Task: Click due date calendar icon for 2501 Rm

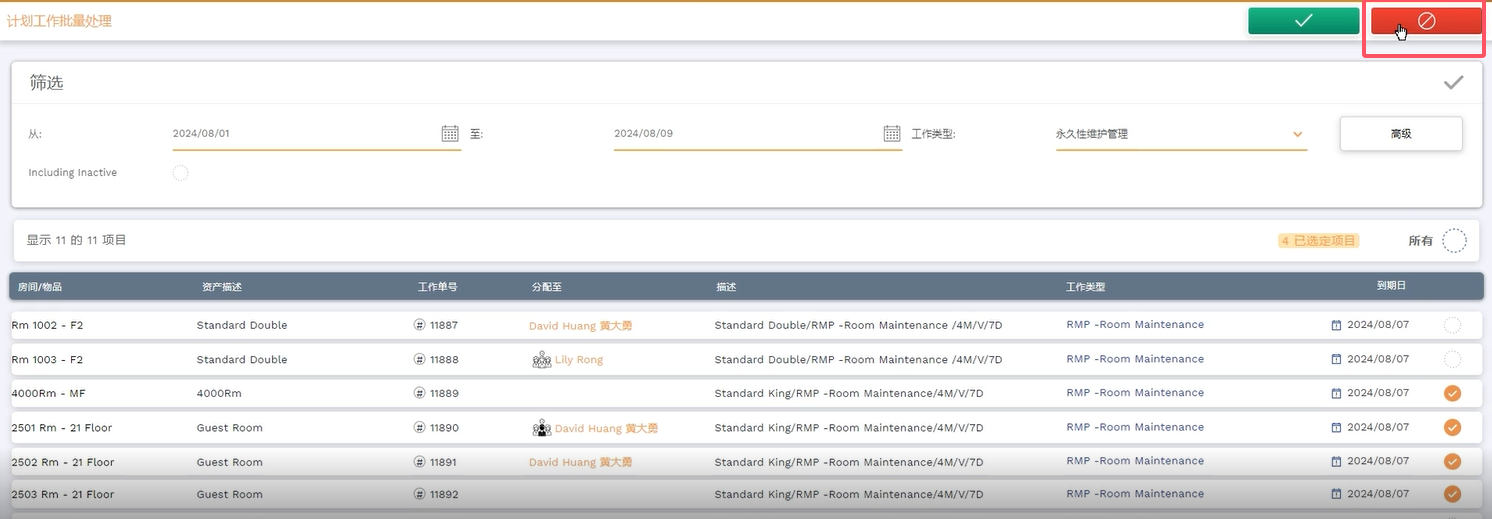Action: 1336,427
